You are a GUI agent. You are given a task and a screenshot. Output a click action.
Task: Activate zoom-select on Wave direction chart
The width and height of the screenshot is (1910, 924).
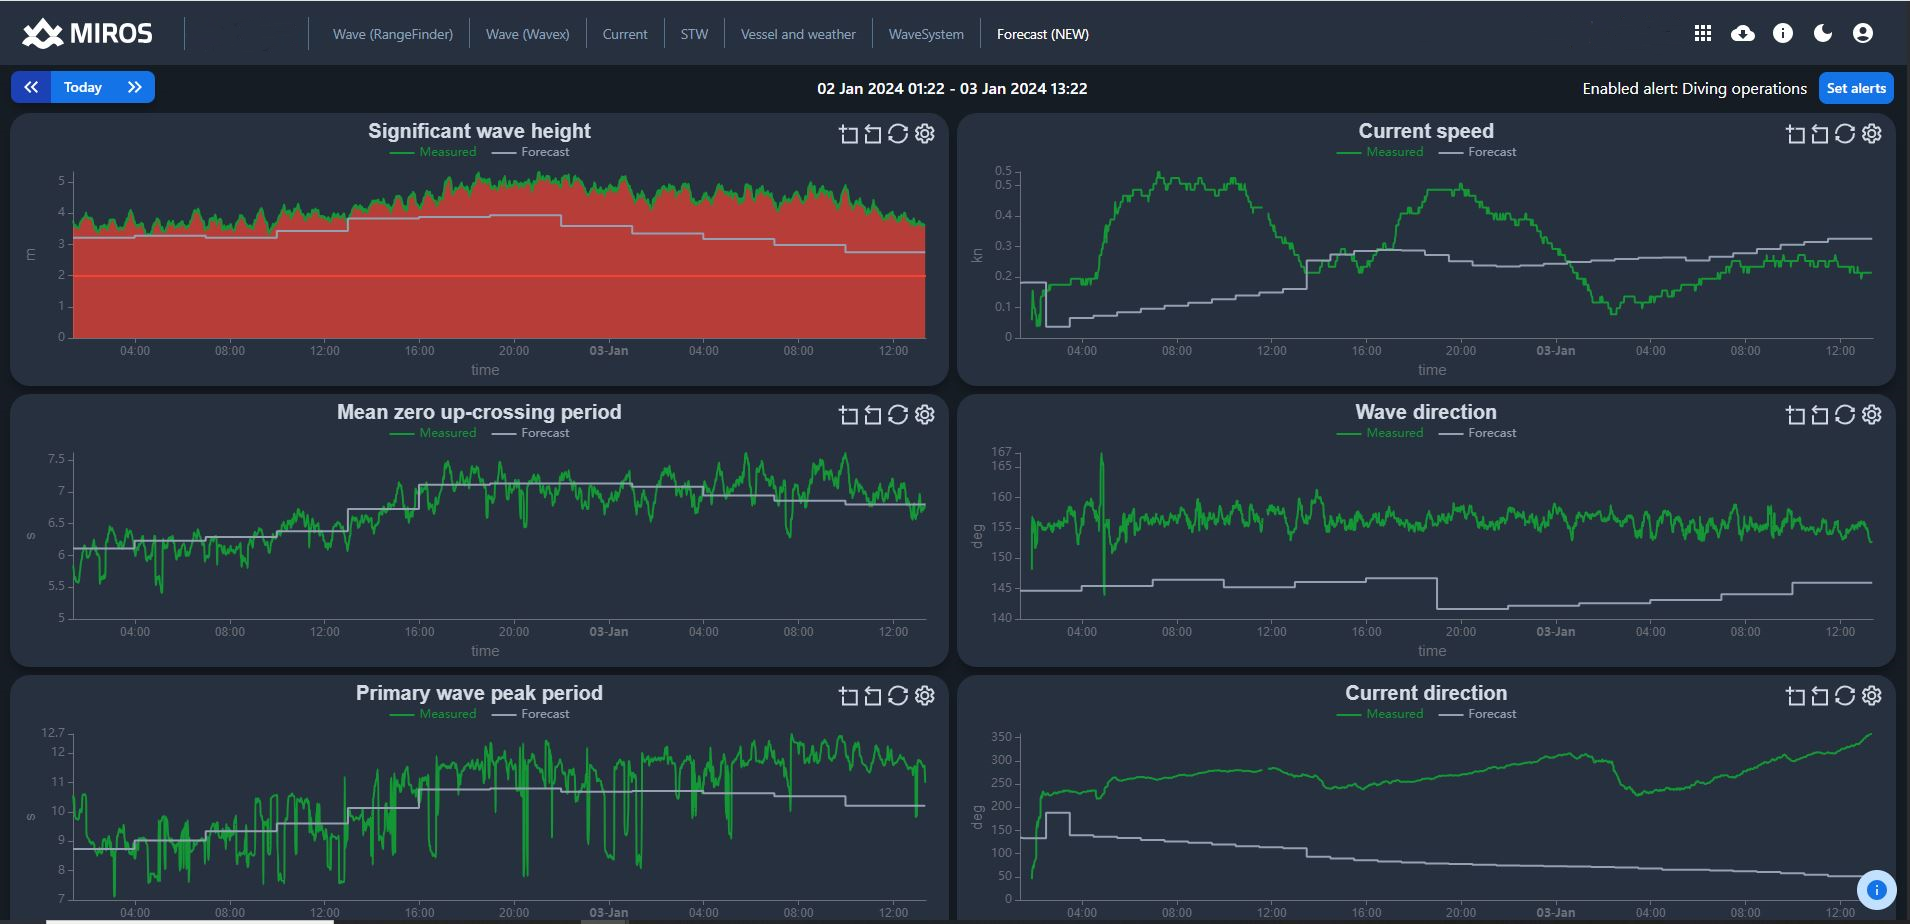coord(1795,415)
